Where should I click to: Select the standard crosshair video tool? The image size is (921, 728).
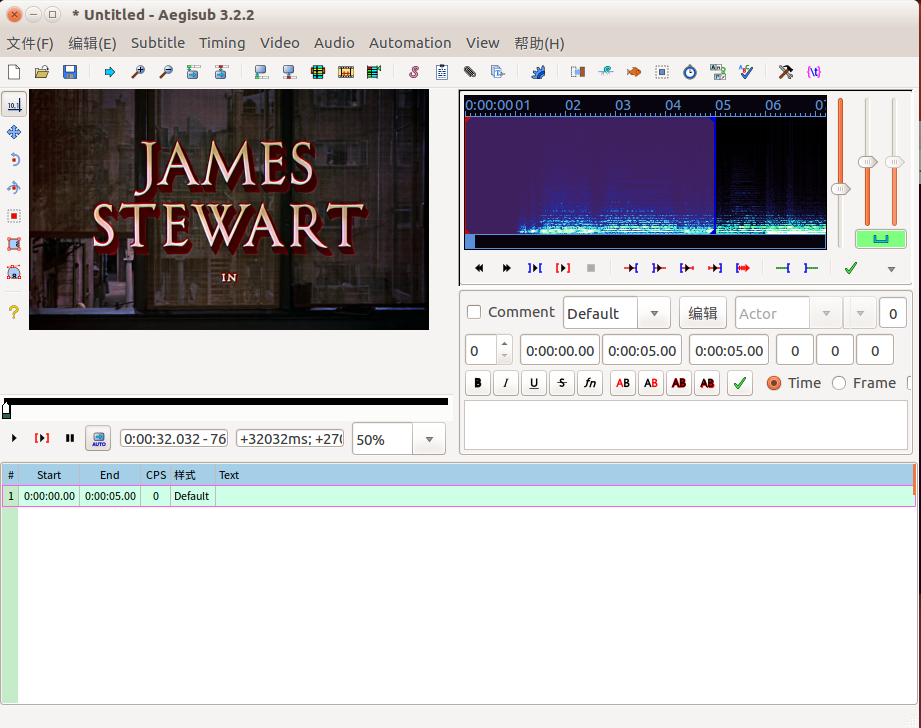coord(14,105)
